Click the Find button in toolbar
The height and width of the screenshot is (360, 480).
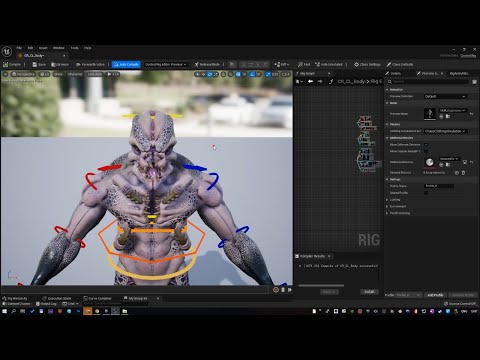pos(304,64)
